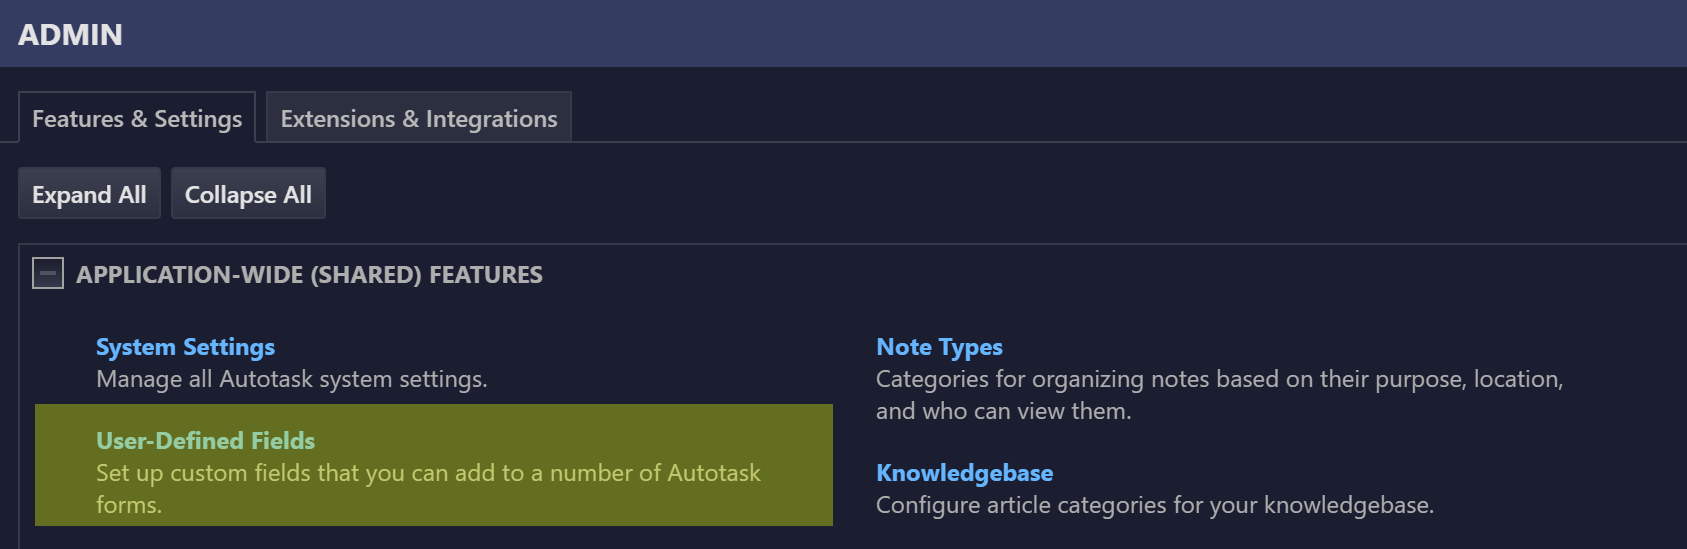
Task: Click the 'forms.' text under User-Defined Fields
Action: pos(129,505)
